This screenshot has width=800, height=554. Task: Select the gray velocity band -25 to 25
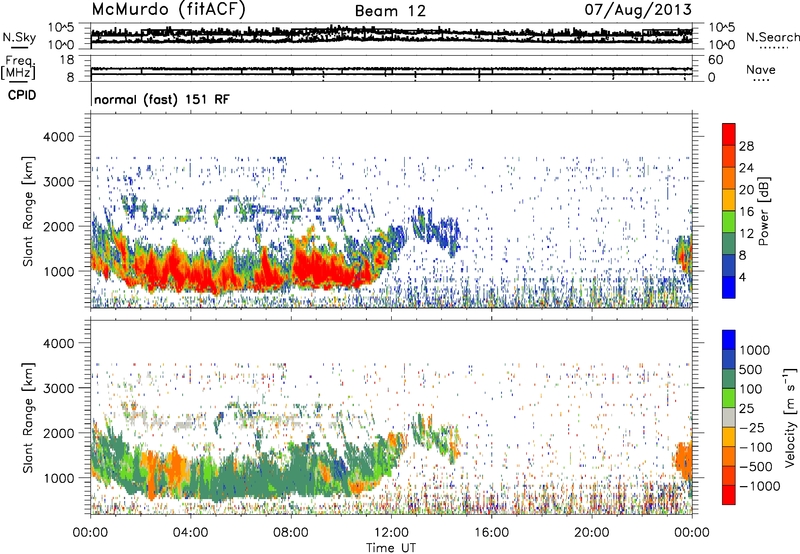(729, 417)
